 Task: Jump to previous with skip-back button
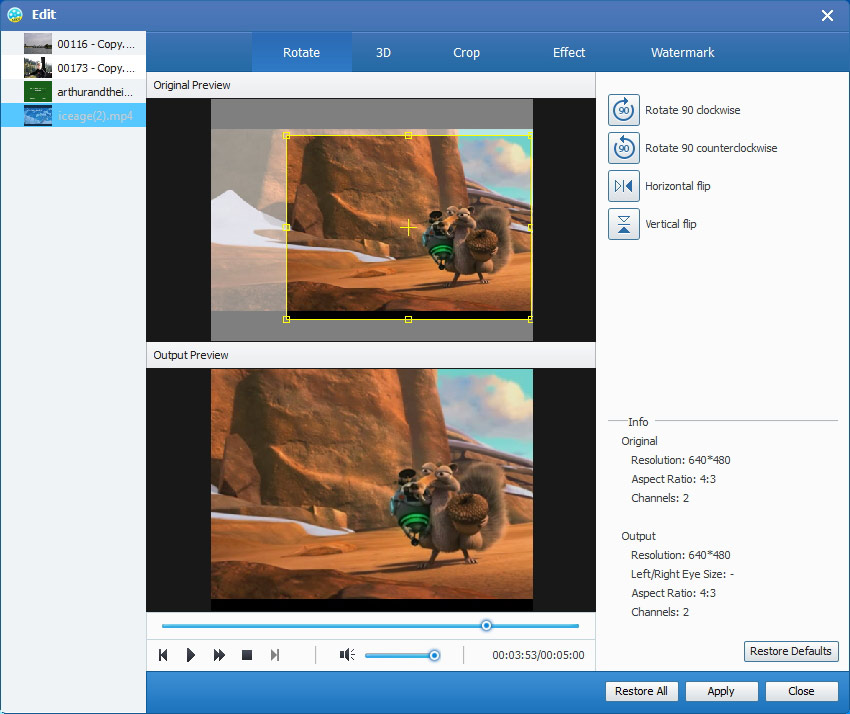(163, 655)
